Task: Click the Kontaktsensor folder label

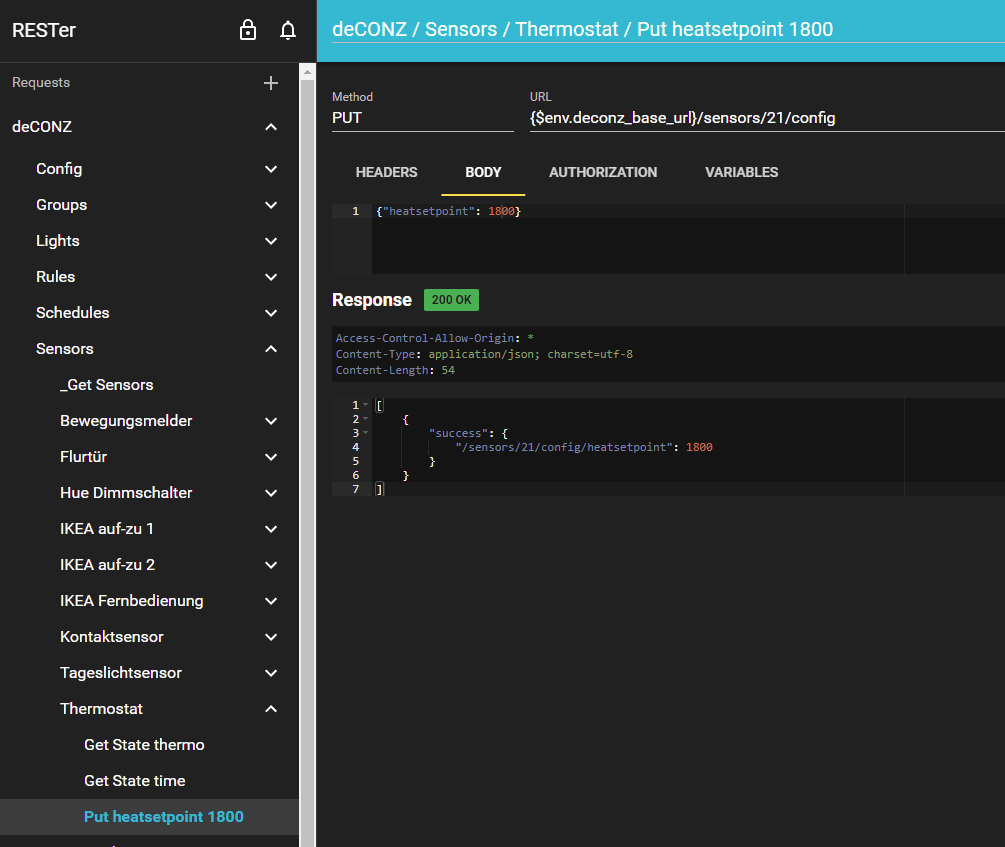Action: 112,637
